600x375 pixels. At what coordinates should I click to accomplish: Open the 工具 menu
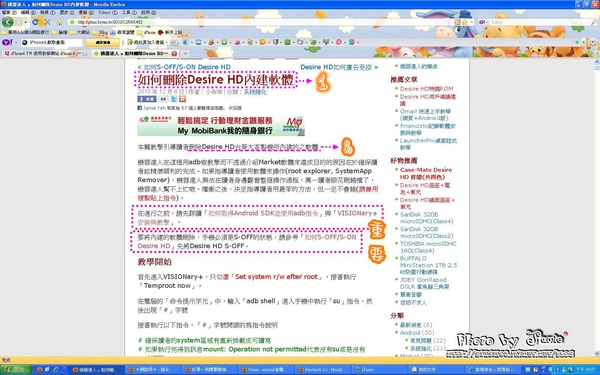129,13
